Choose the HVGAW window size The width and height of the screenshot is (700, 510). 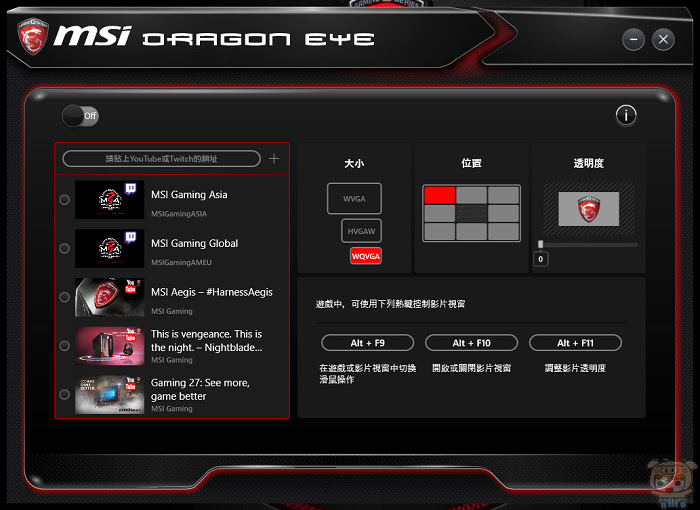pos(361,231)
